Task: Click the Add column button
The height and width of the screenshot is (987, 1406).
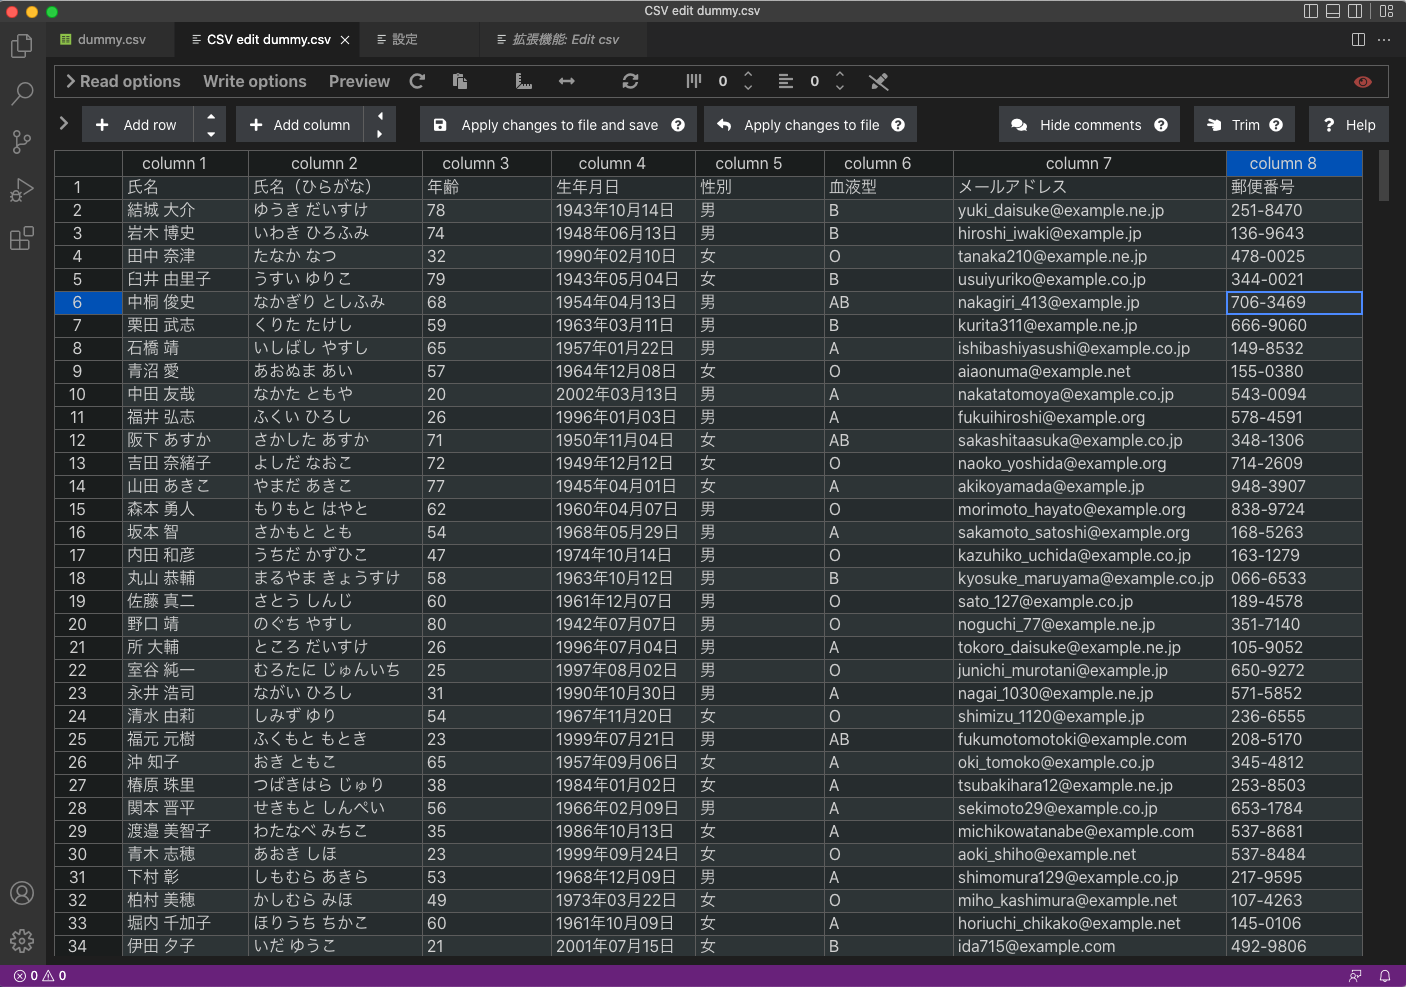Action: point(300,124)
